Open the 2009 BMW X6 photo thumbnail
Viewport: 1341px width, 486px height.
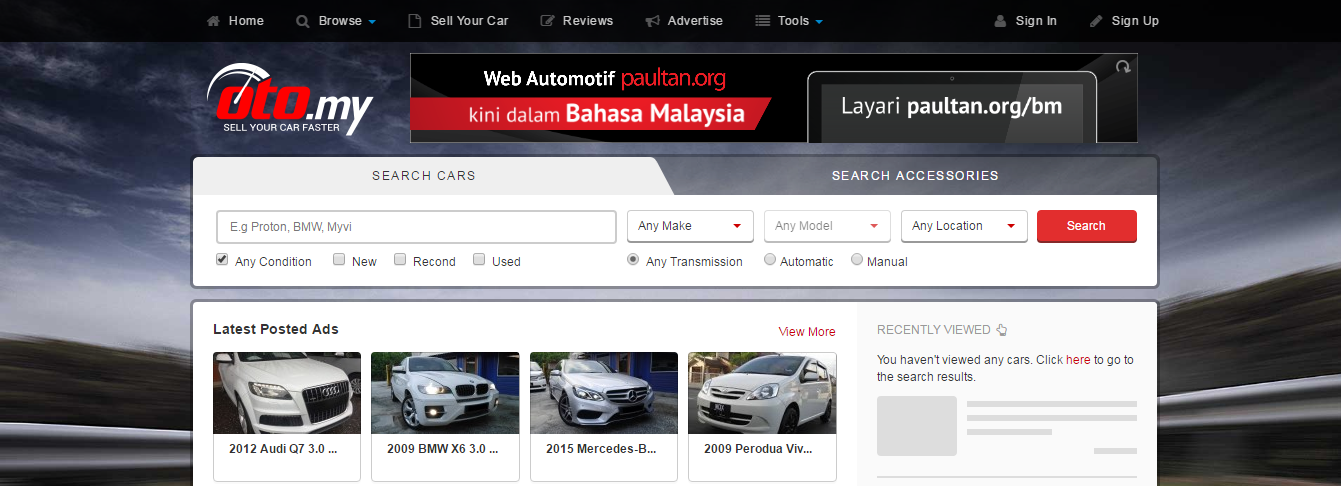(x=445, y=393)
